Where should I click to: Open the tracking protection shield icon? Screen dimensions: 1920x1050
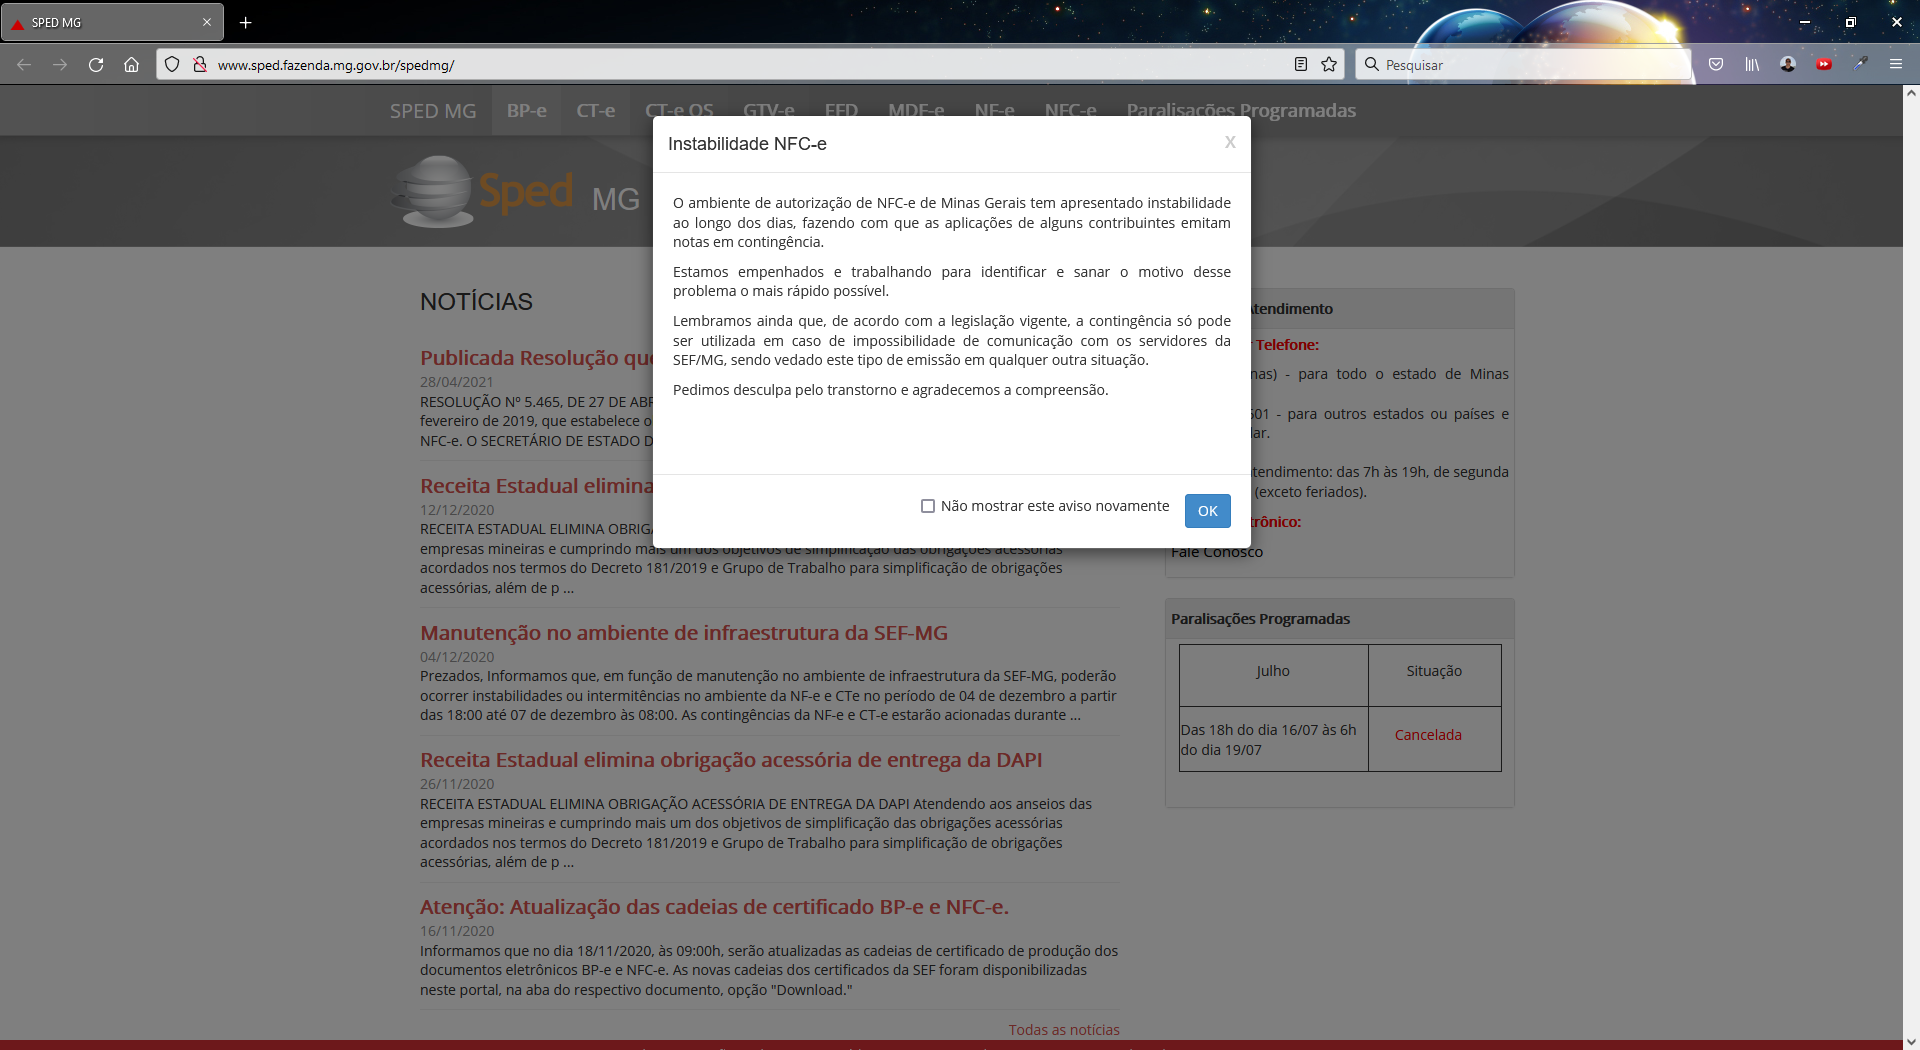pyautogui.click(x=172, y=65)
